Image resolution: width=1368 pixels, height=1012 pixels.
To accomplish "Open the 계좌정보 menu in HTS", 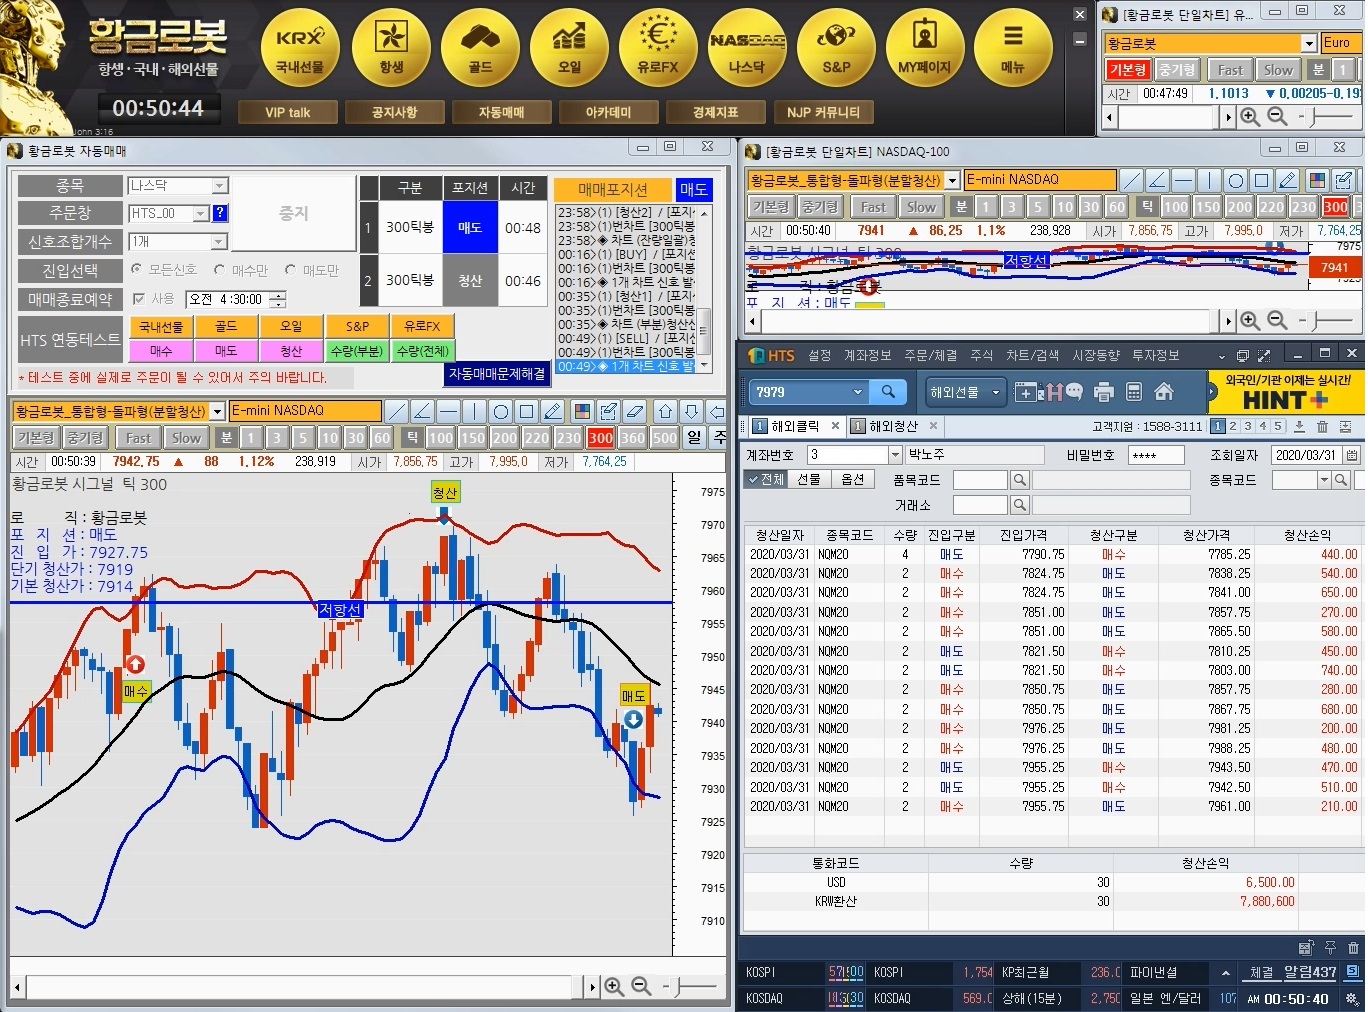I will tap(867, 355).
